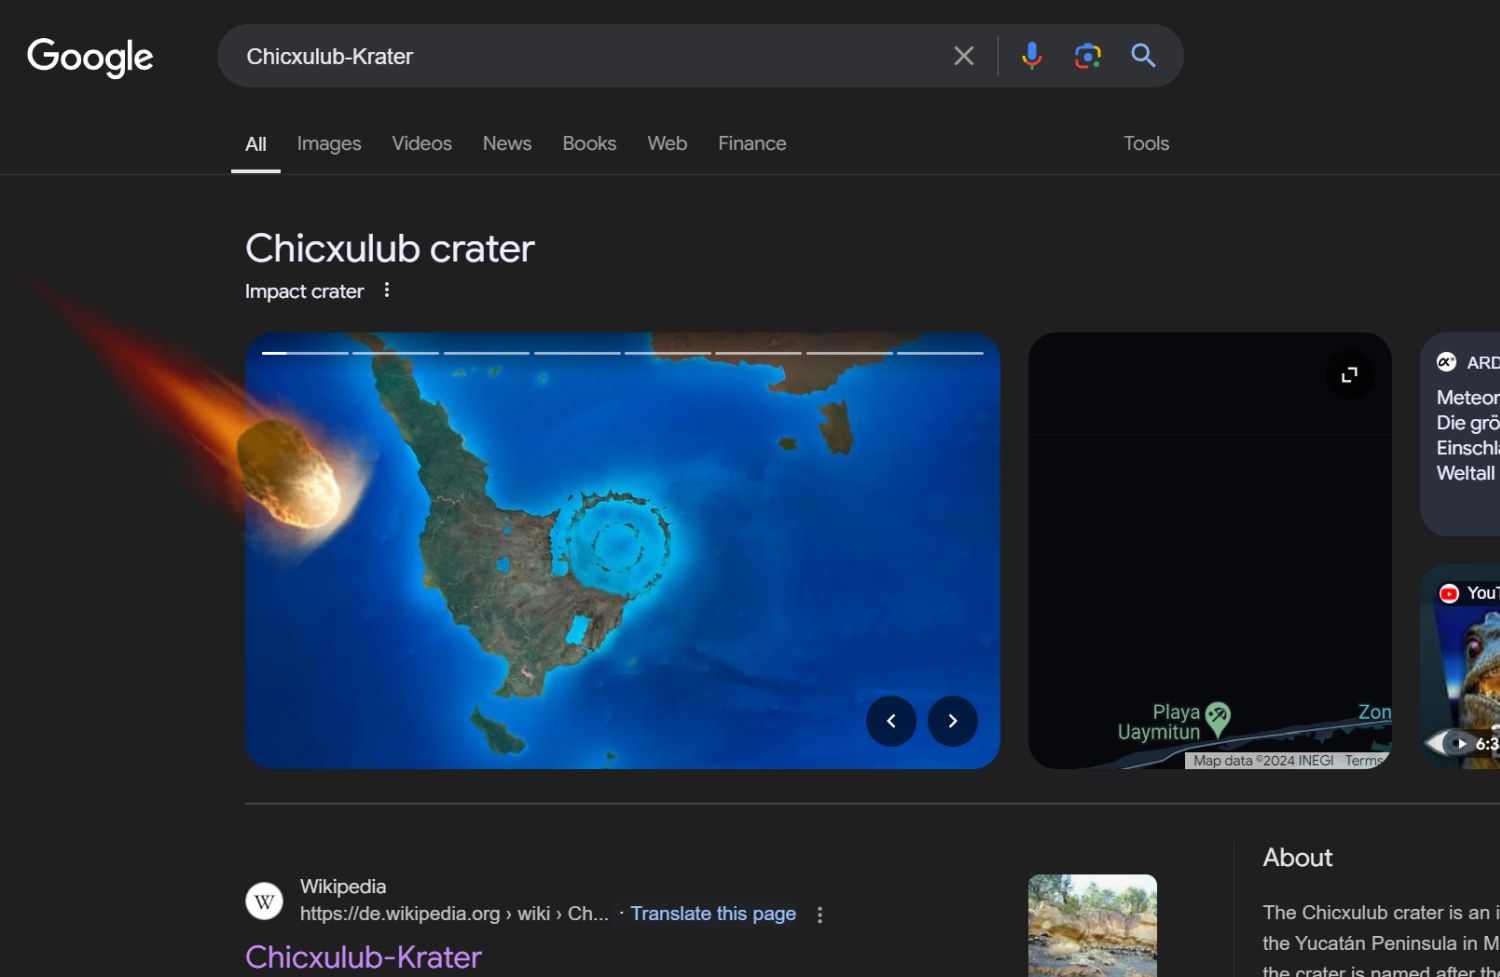1500x977 pixels.
Task: Advance to next carousel image
Action: [x=952, y=721]
